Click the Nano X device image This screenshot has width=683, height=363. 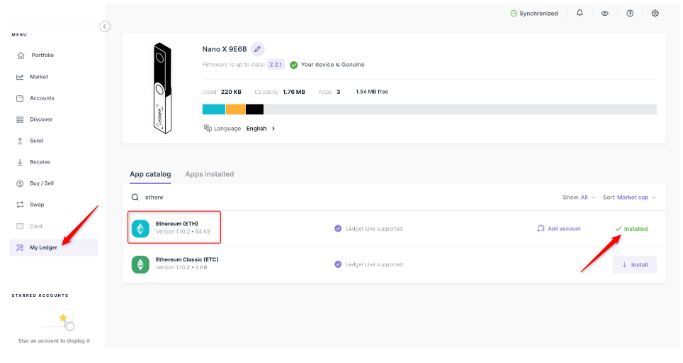pyautogui.click(x=162, y=88)
